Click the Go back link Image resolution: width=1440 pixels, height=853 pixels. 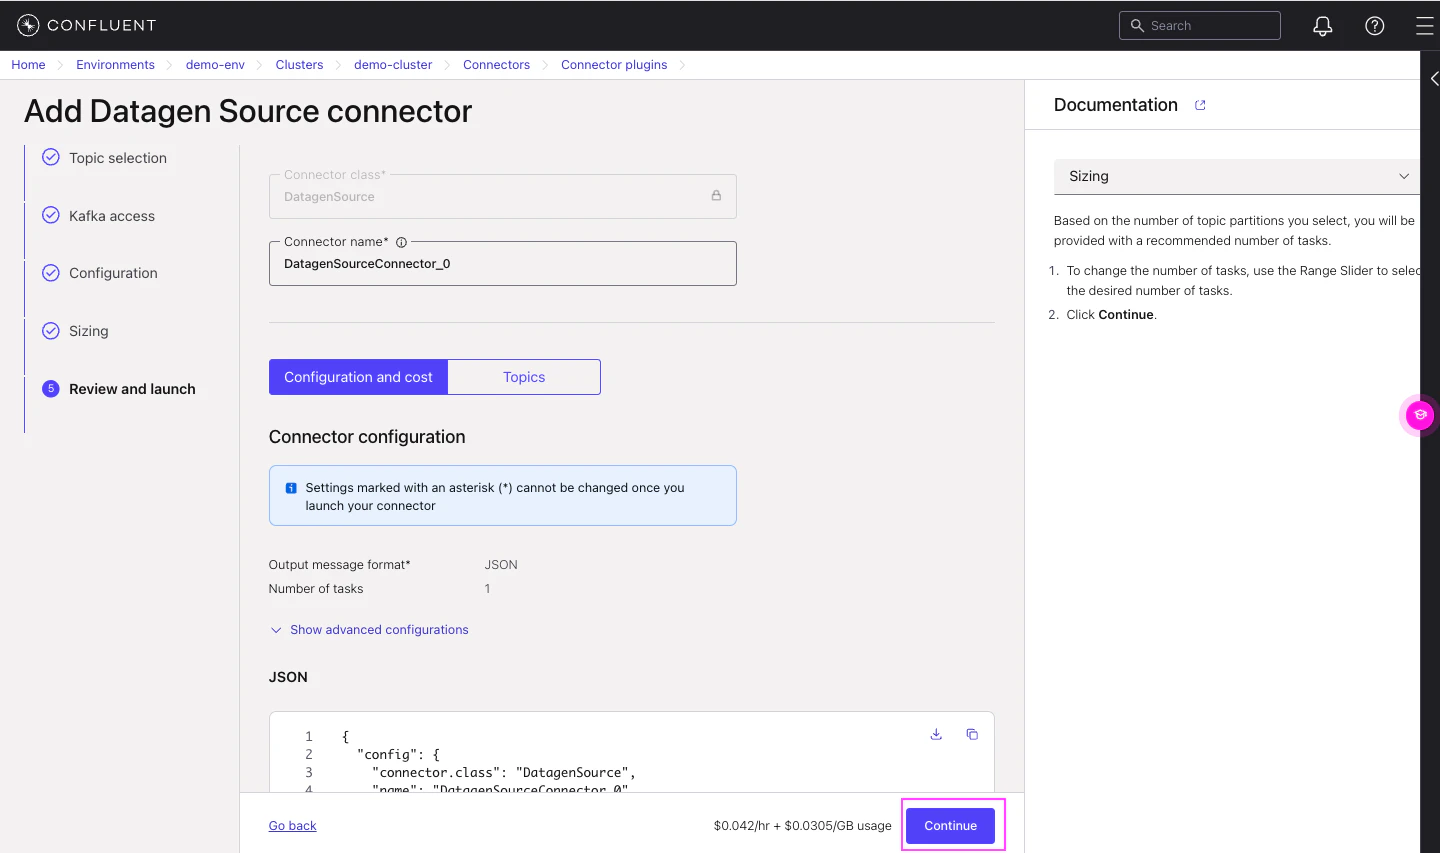coord(292,826)
